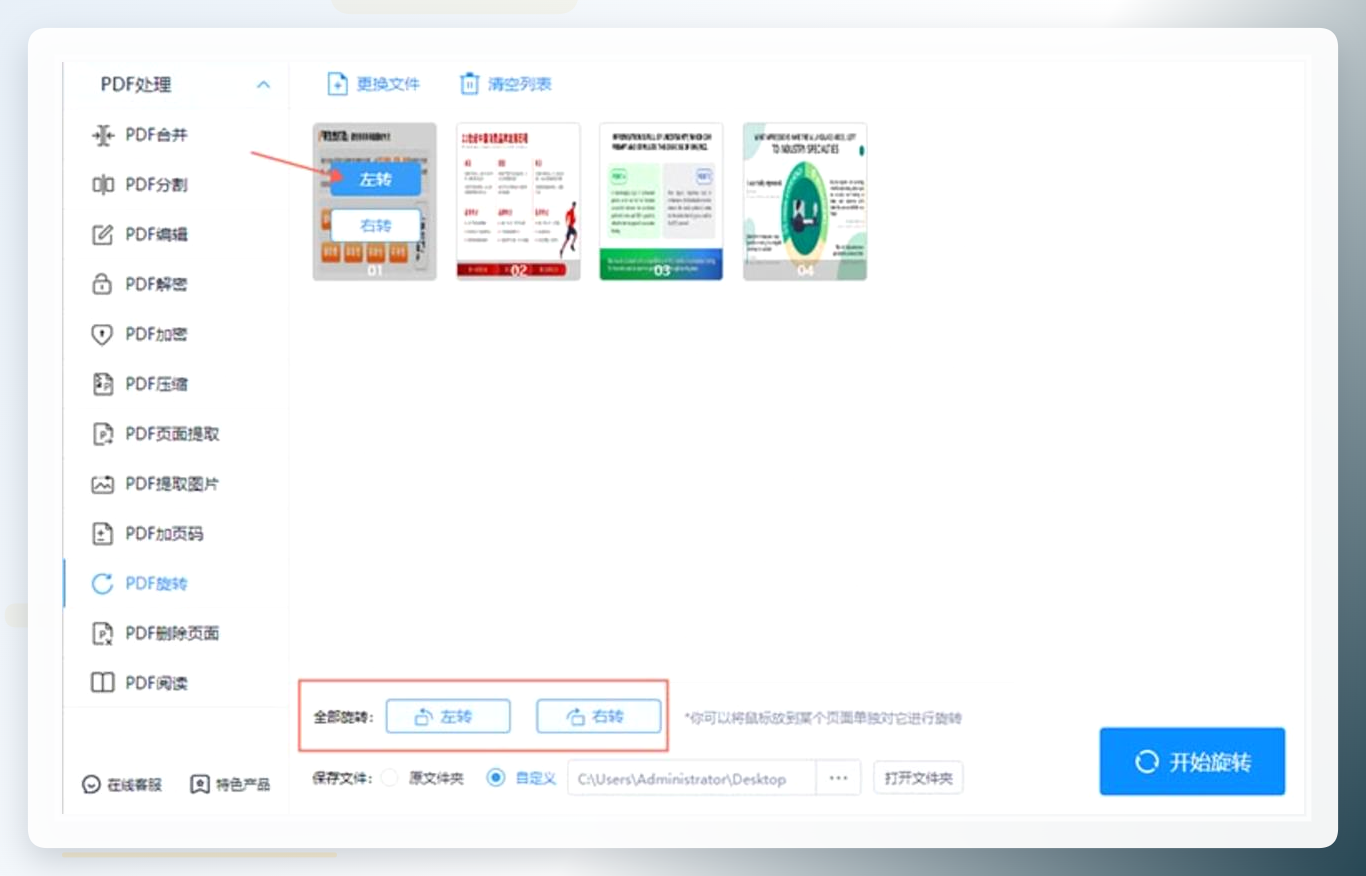Rotate all pages right via 全部旋转 右转
Image resolution: width=1366 pixels, height=876 pixels.
[x=598, y=716]
